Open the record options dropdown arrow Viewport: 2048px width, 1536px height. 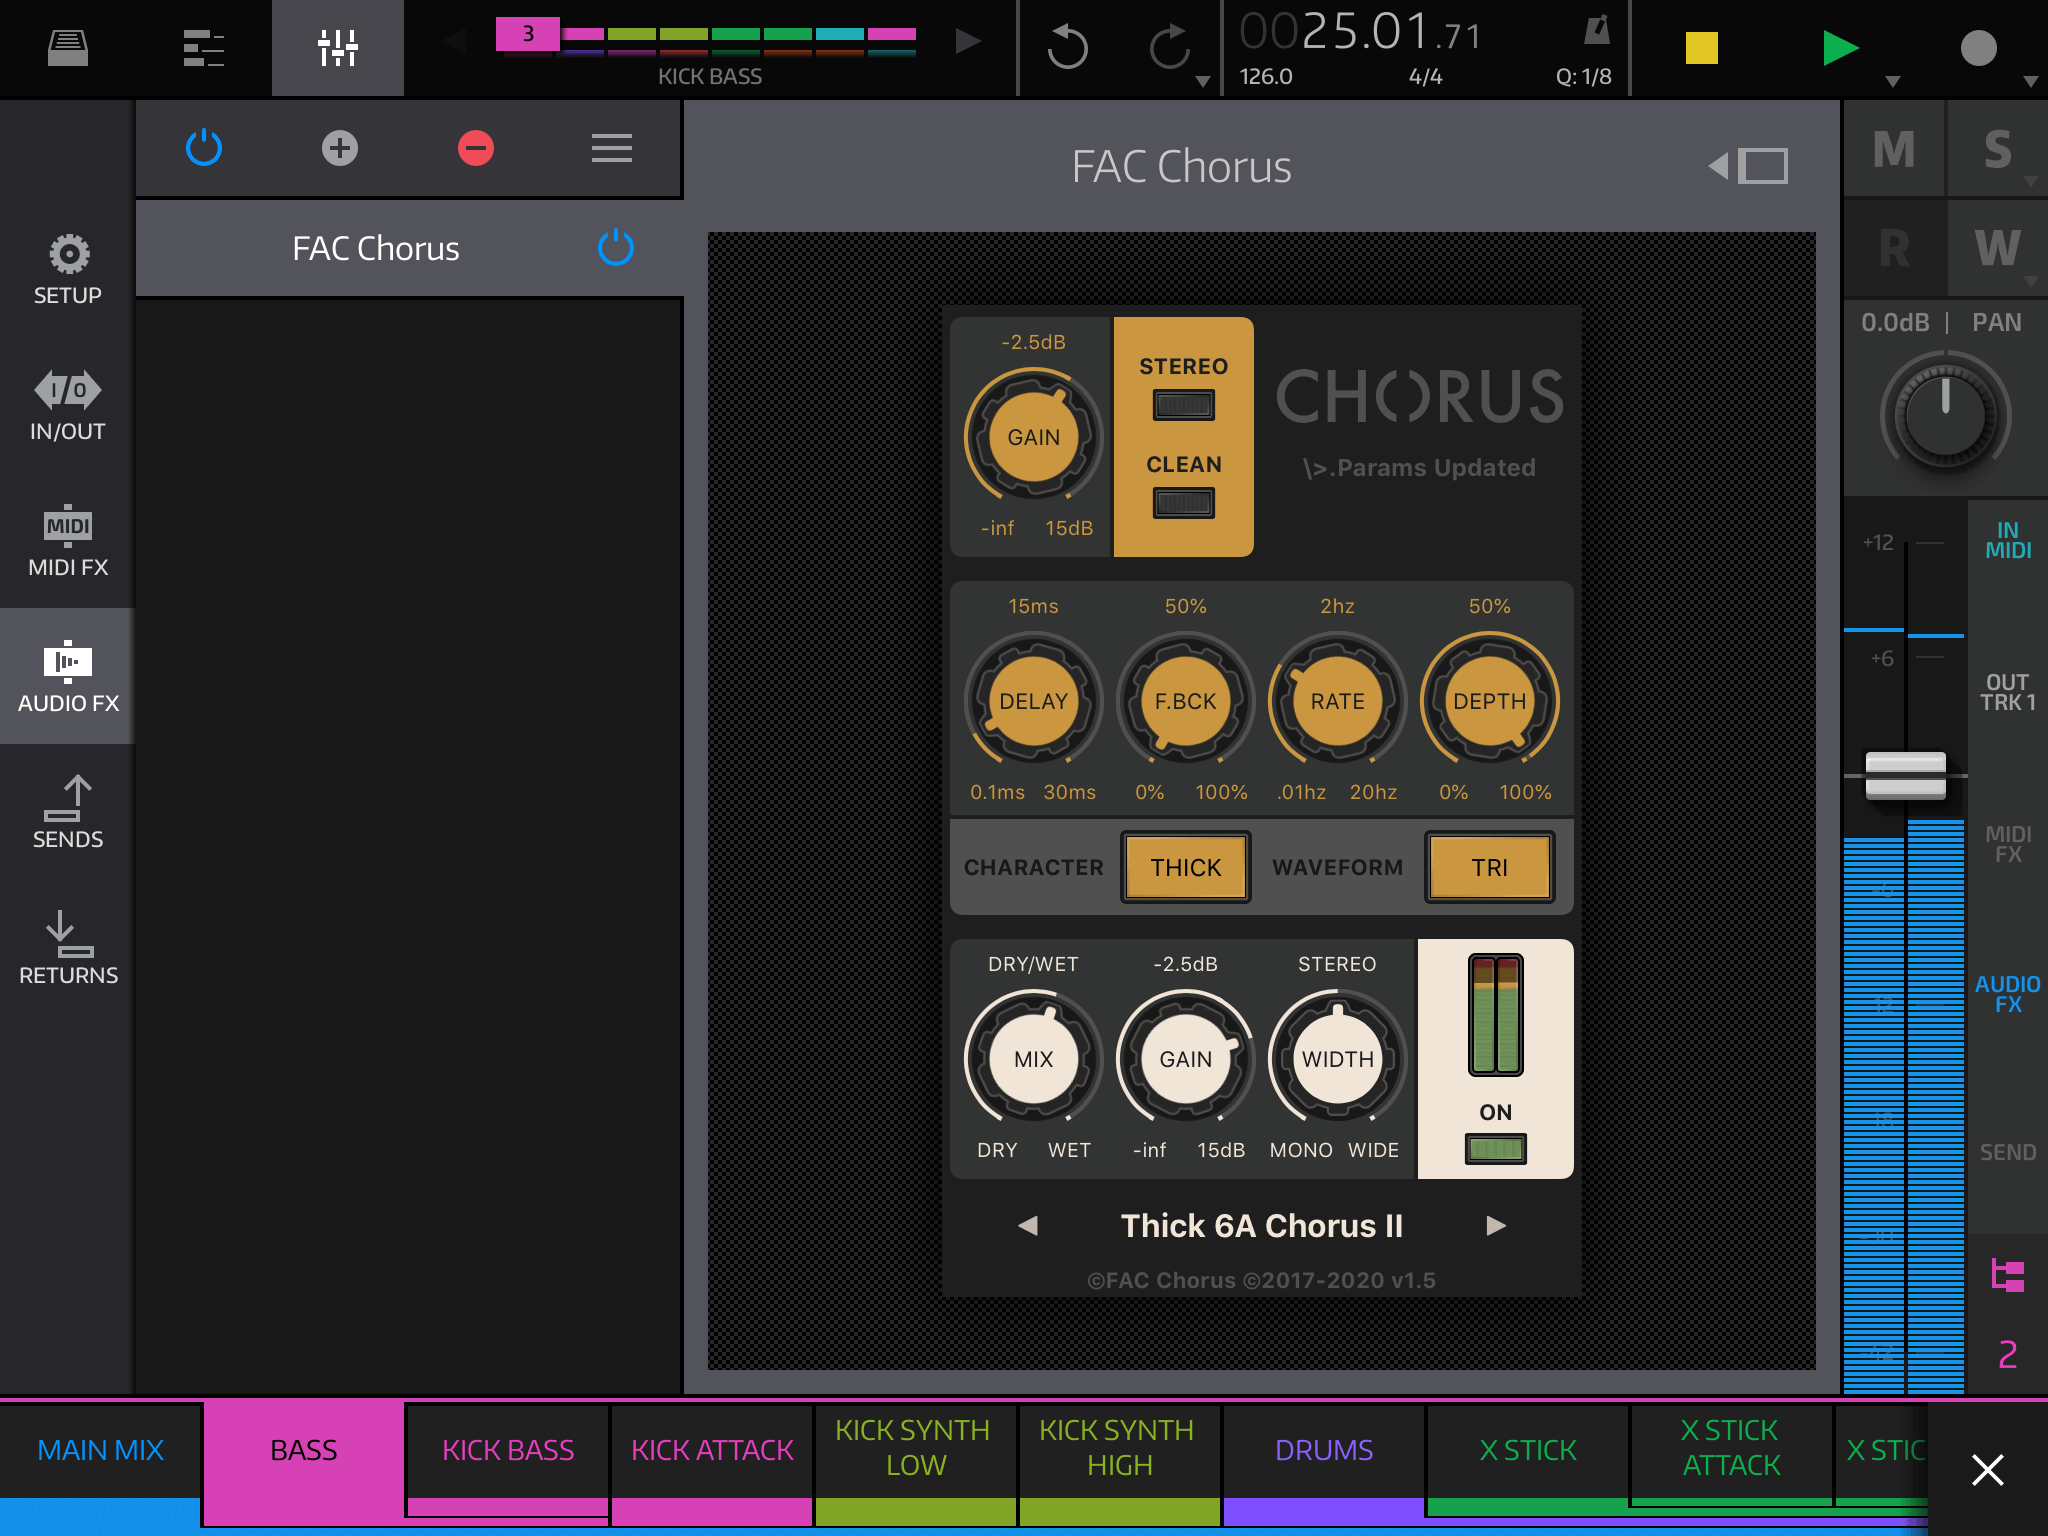coord(2030,82)
